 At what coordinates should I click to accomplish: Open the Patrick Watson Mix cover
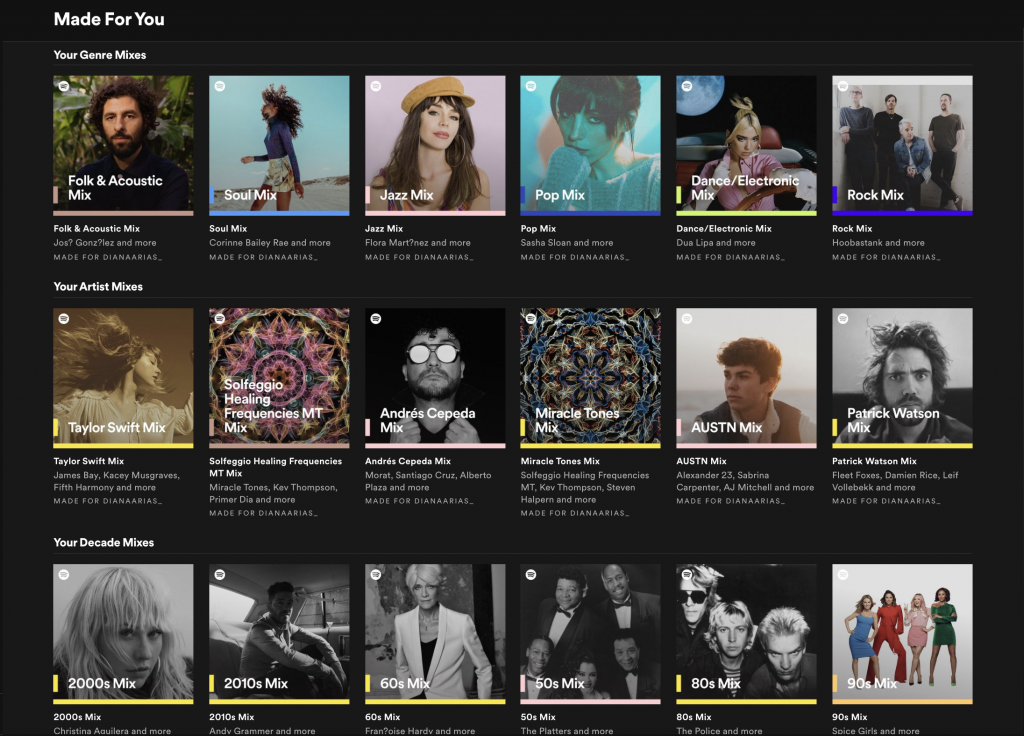click(x=903, y=378)
